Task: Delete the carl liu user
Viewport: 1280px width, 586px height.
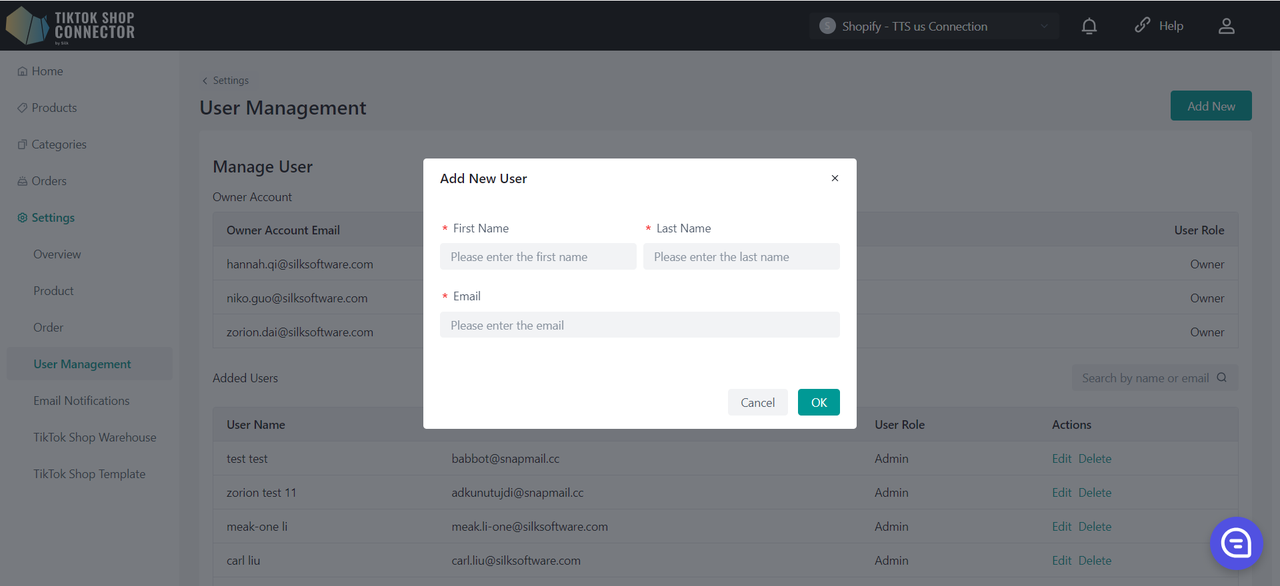Action: pyautogui.click(x=1095, y=561)
